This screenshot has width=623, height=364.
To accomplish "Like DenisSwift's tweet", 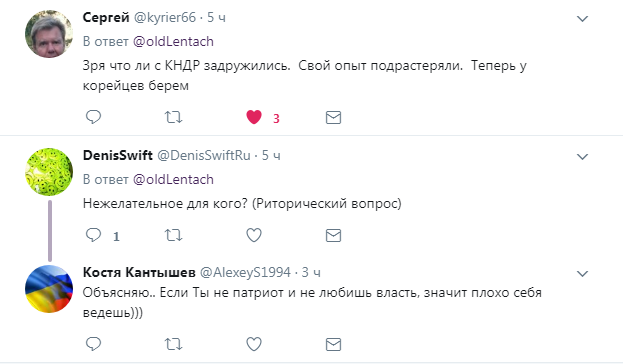I will click(x=254, y=235).
